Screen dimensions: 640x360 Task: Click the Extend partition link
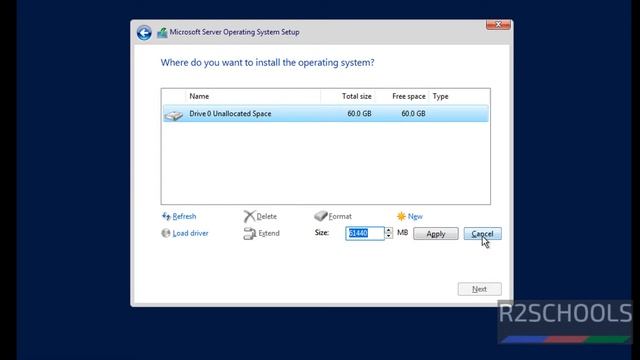click(x=269, y=233)
